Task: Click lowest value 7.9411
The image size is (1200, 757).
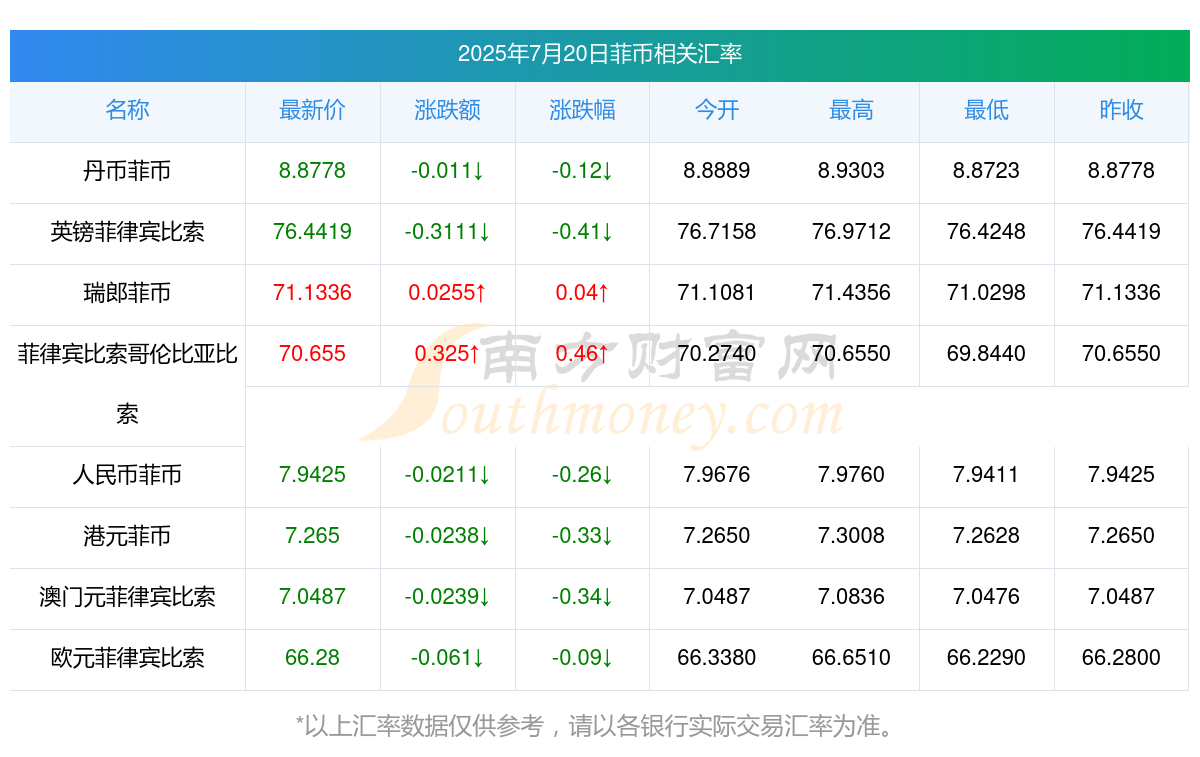Action: pyautogui.click(x=986, y=475)
